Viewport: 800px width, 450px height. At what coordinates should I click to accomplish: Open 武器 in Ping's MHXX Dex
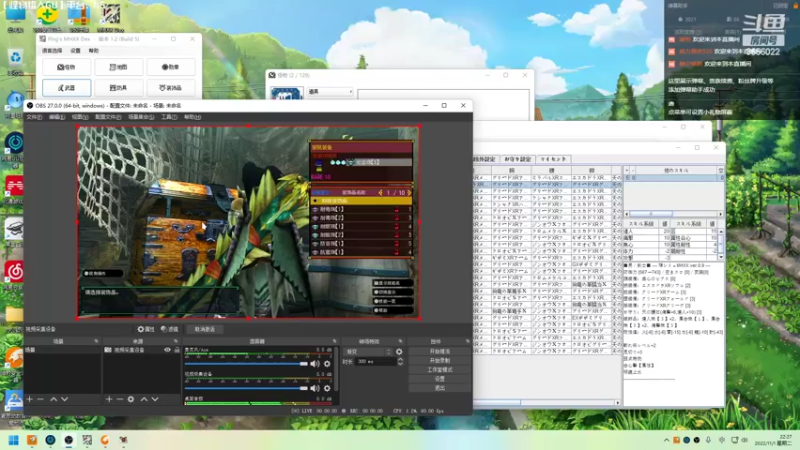[x=67, y=88]
